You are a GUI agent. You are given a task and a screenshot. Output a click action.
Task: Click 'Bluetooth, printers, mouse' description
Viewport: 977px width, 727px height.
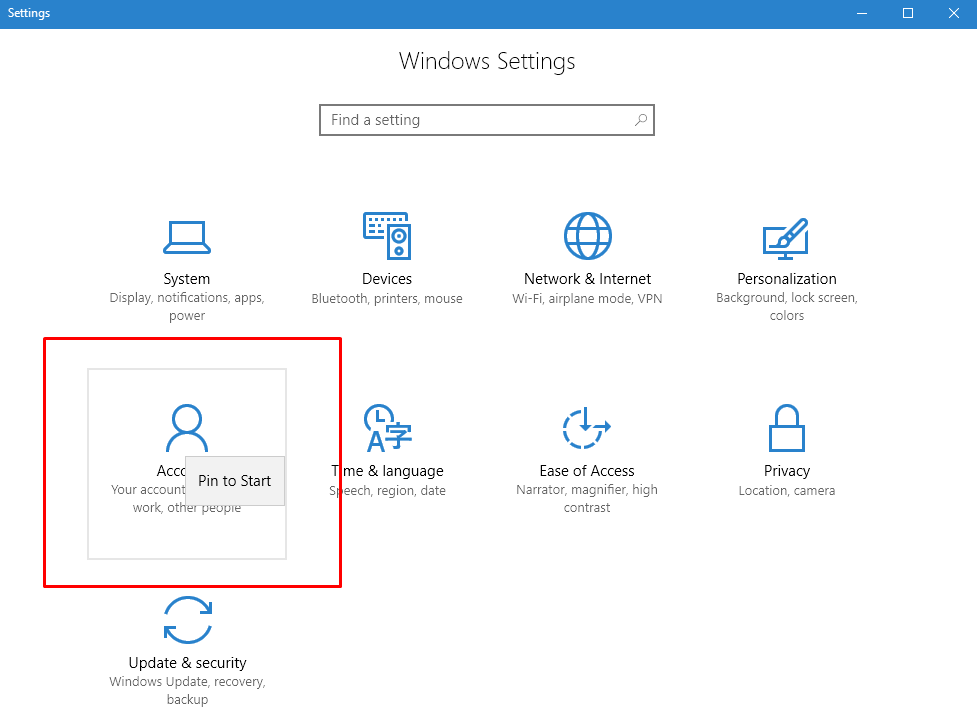(x=387, y=298)
